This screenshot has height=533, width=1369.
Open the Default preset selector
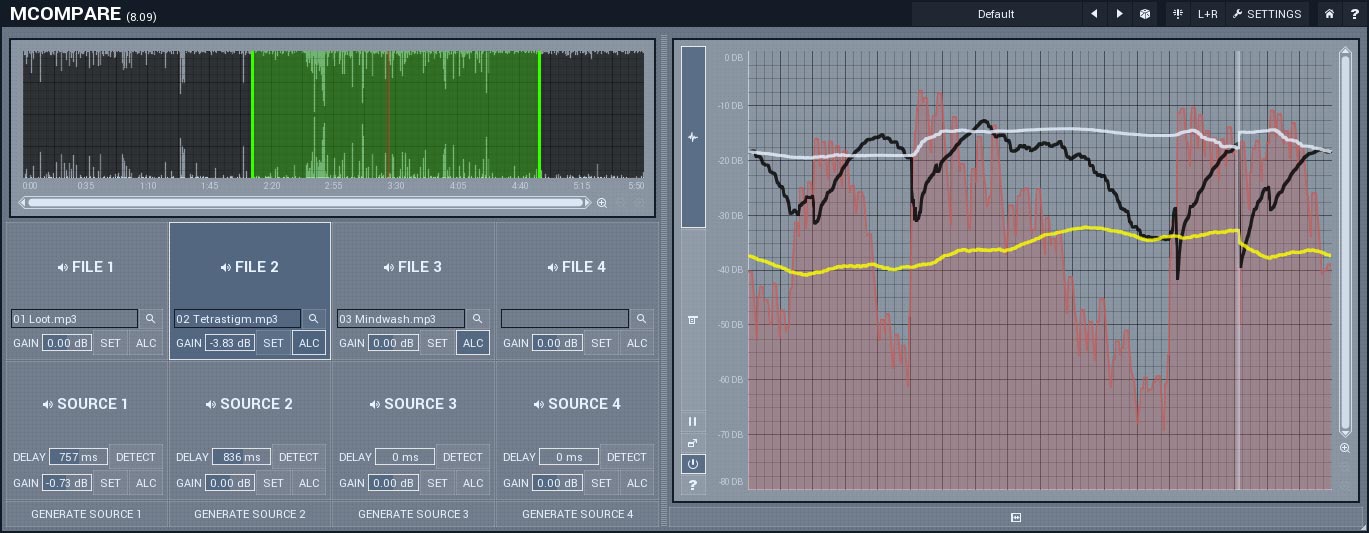(996, 14)
